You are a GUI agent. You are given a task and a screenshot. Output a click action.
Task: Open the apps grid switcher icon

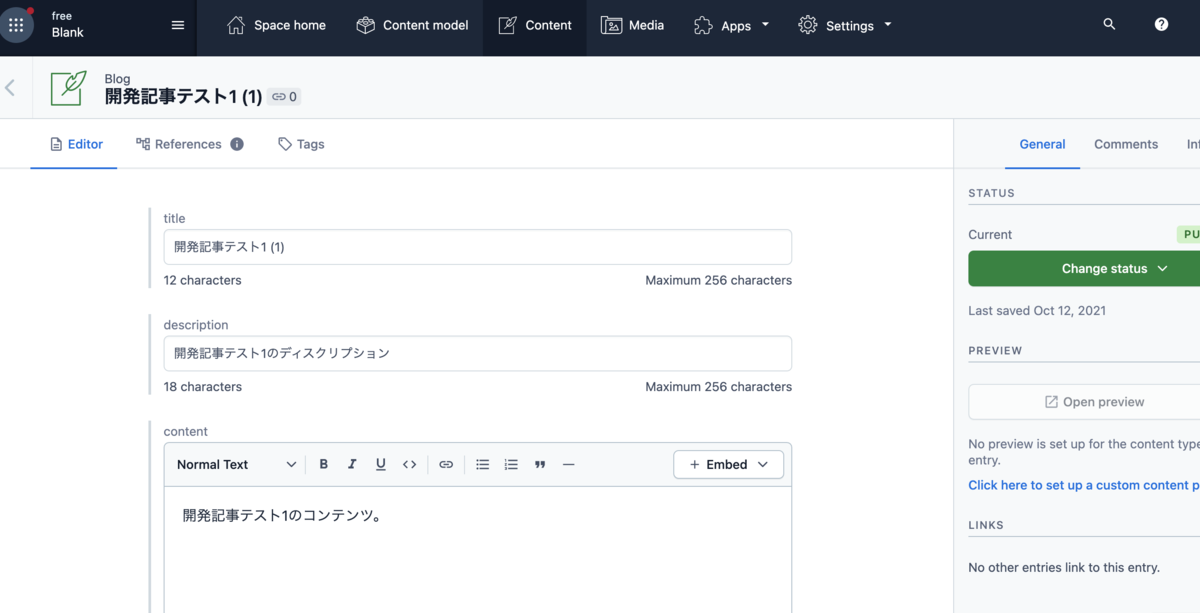coord(16,25)
